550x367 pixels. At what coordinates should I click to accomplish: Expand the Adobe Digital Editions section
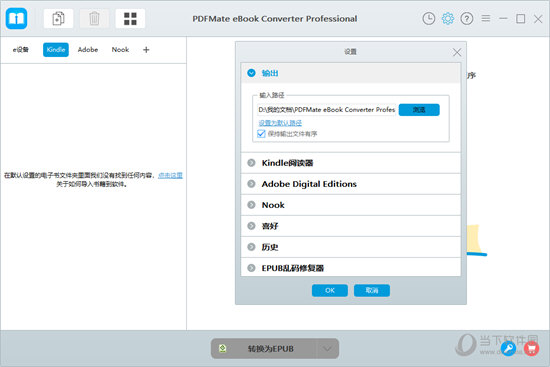tap(350, 184)
